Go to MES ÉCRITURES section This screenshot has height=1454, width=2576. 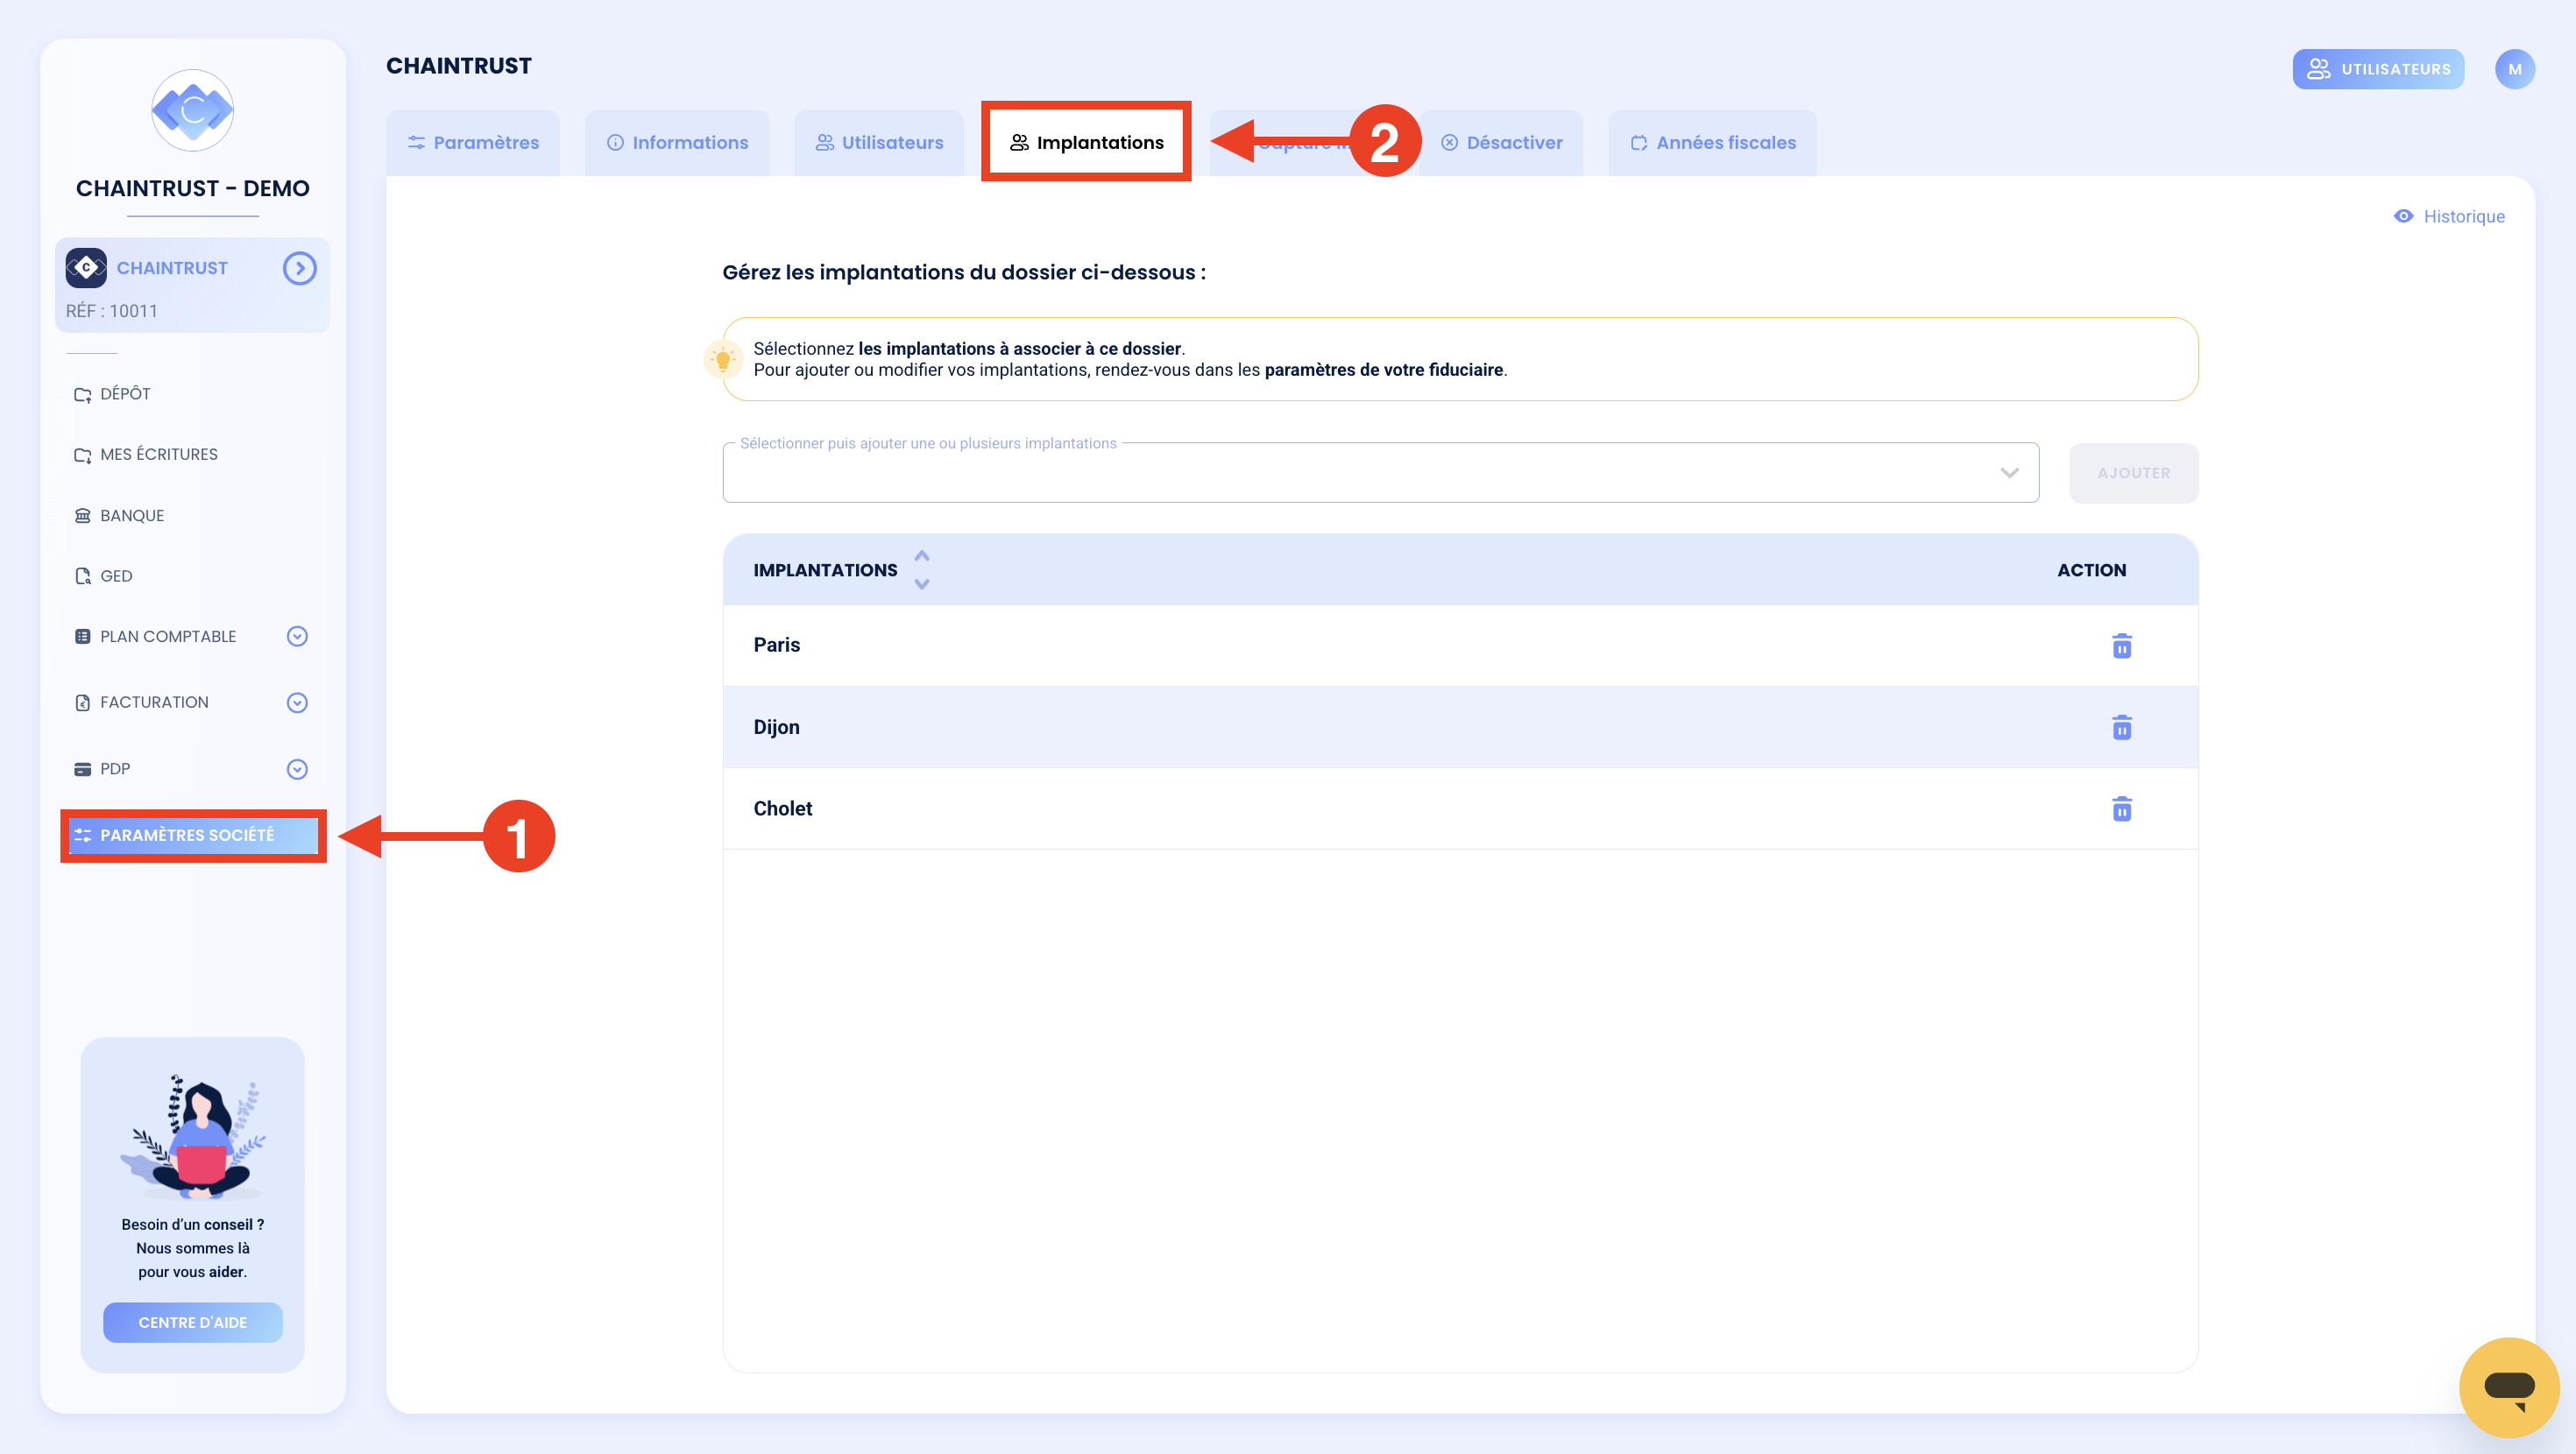click(x=146, y=454)
